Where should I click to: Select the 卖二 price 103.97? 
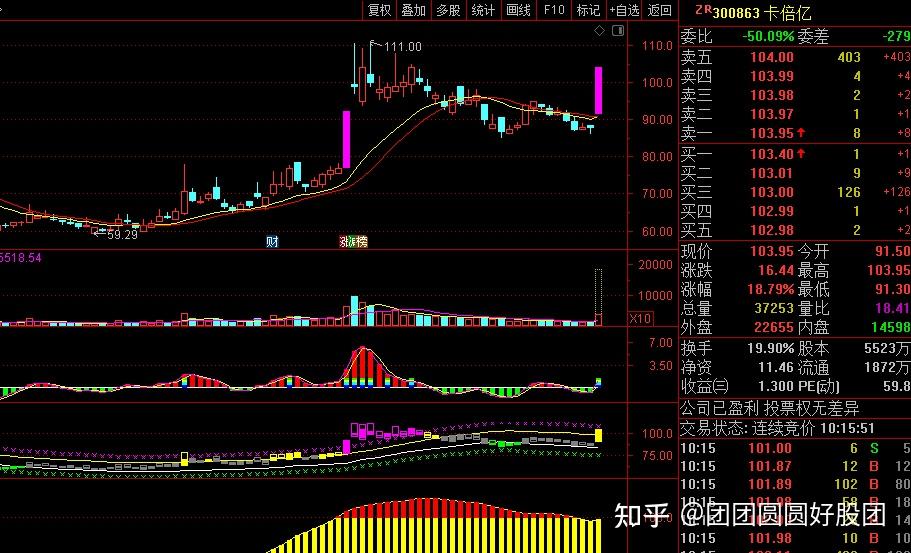[x=772, y=114]
